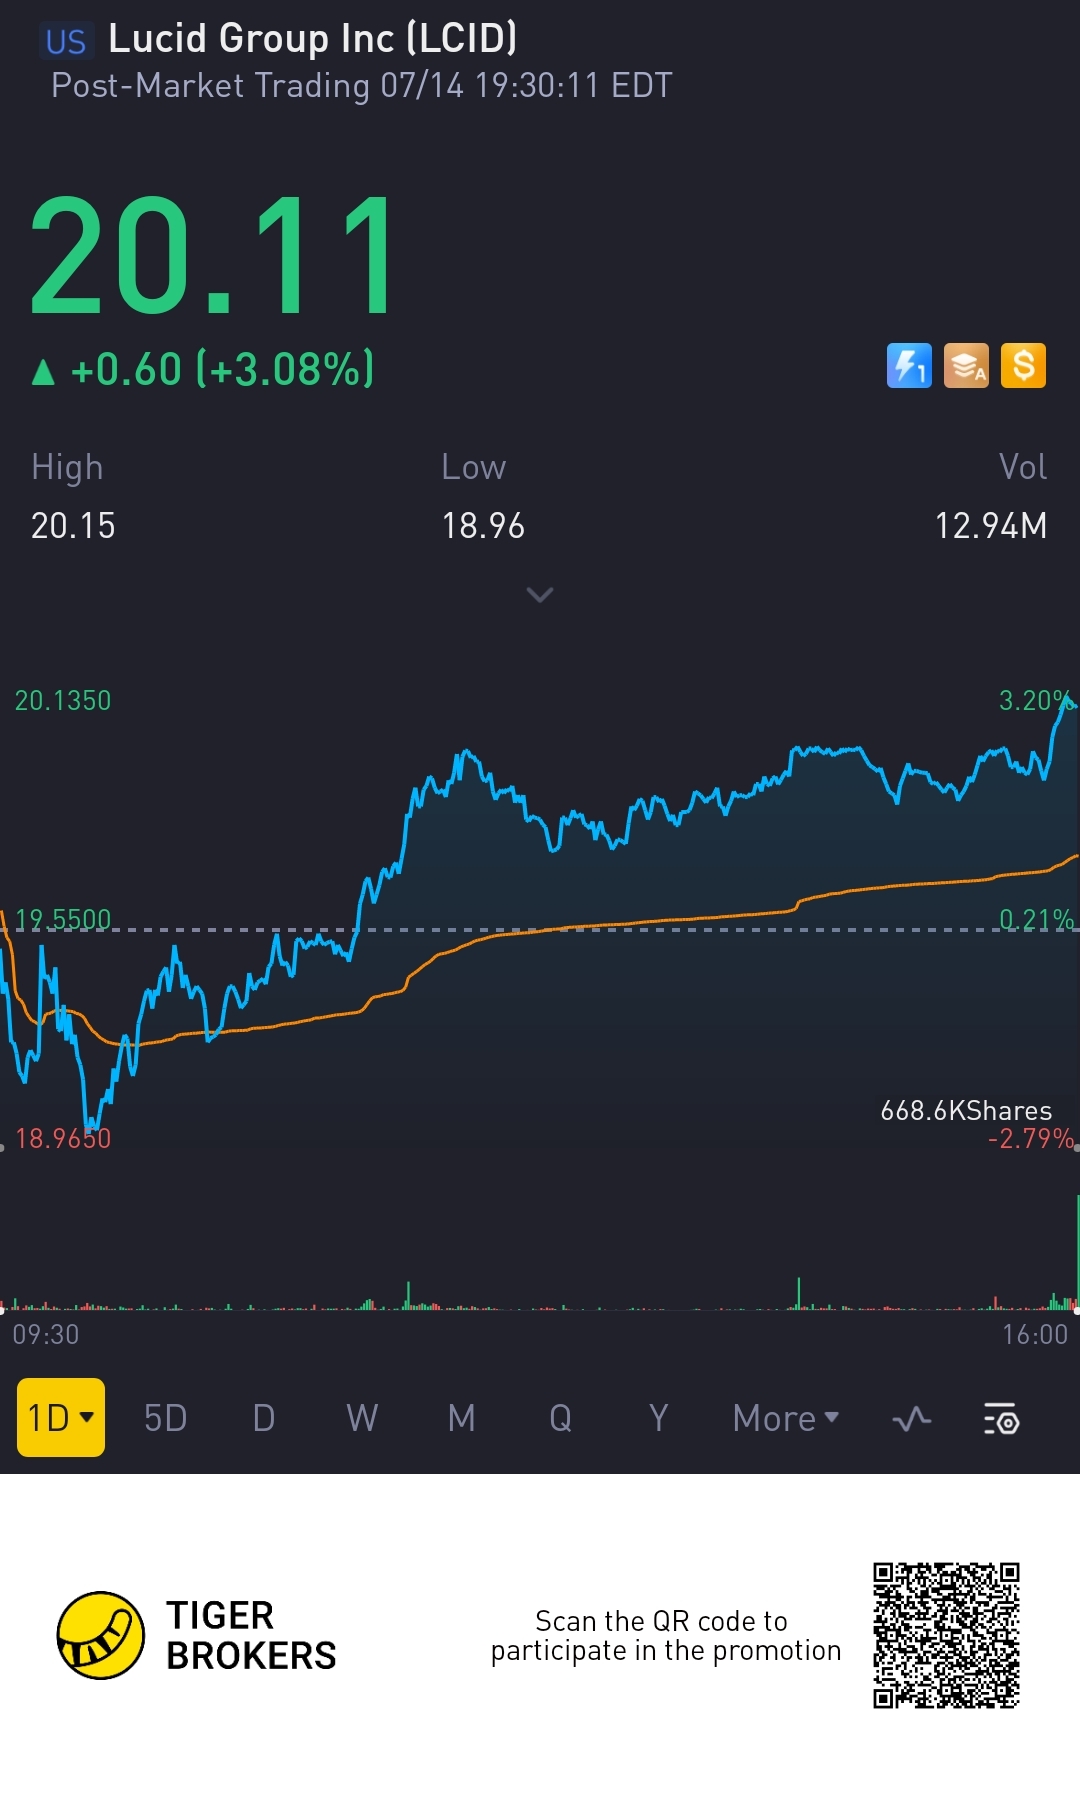This screenshot has height=1797, width=1080.
Task: Tap the QR code image
Action: [x=946, y=1636]
